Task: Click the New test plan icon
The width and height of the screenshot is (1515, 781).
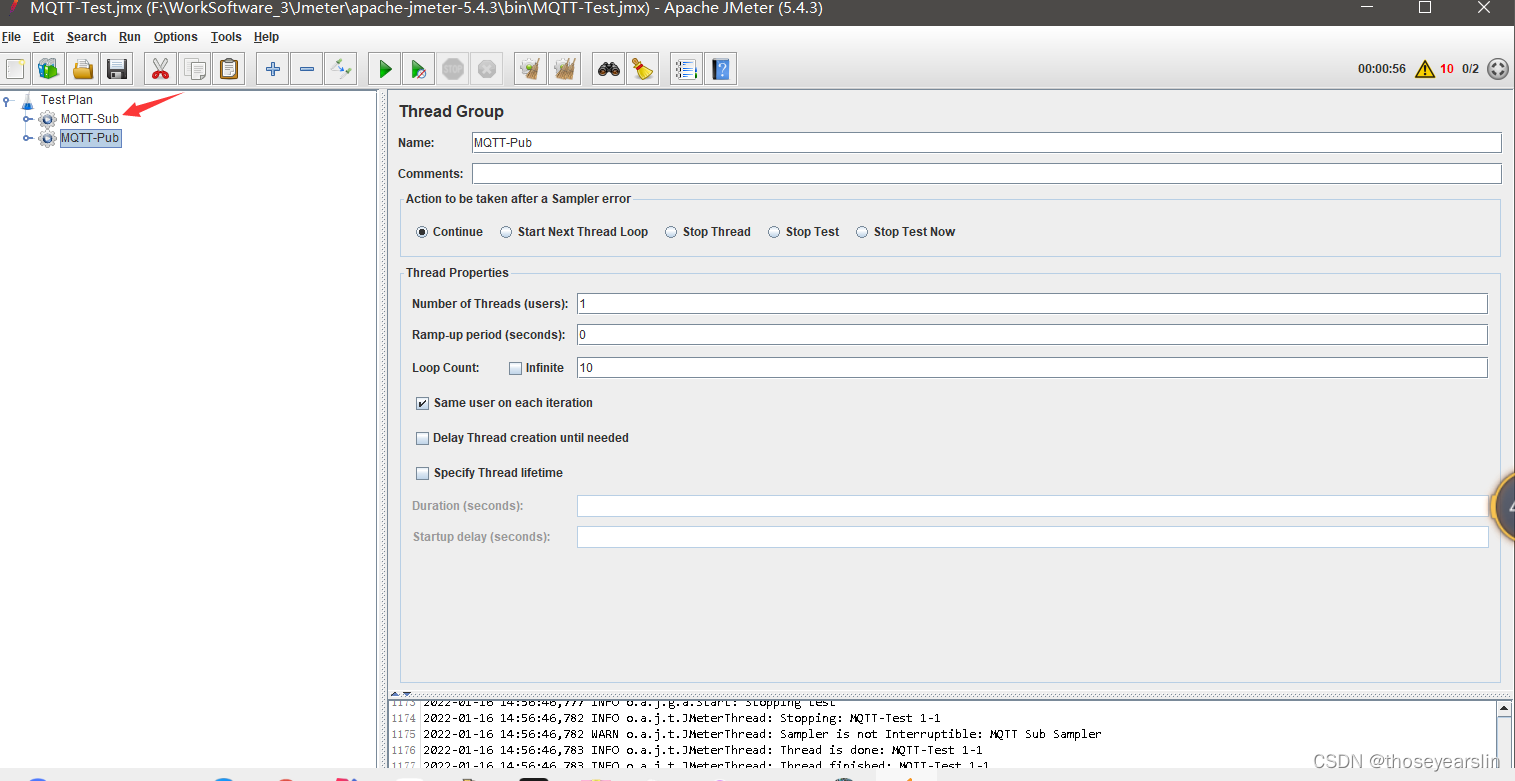Action: 16,69
